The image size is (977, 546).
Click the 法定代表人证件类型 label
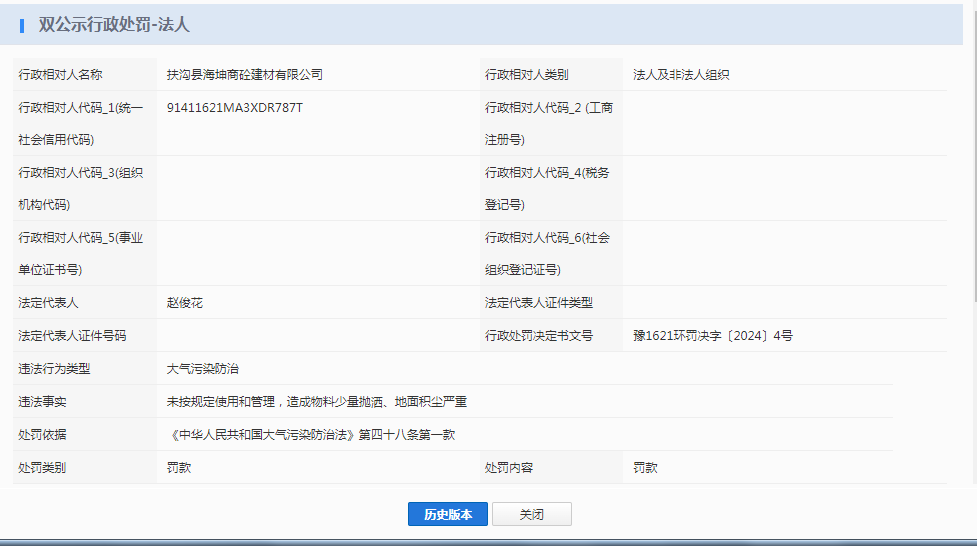click(x=539, y=303)
